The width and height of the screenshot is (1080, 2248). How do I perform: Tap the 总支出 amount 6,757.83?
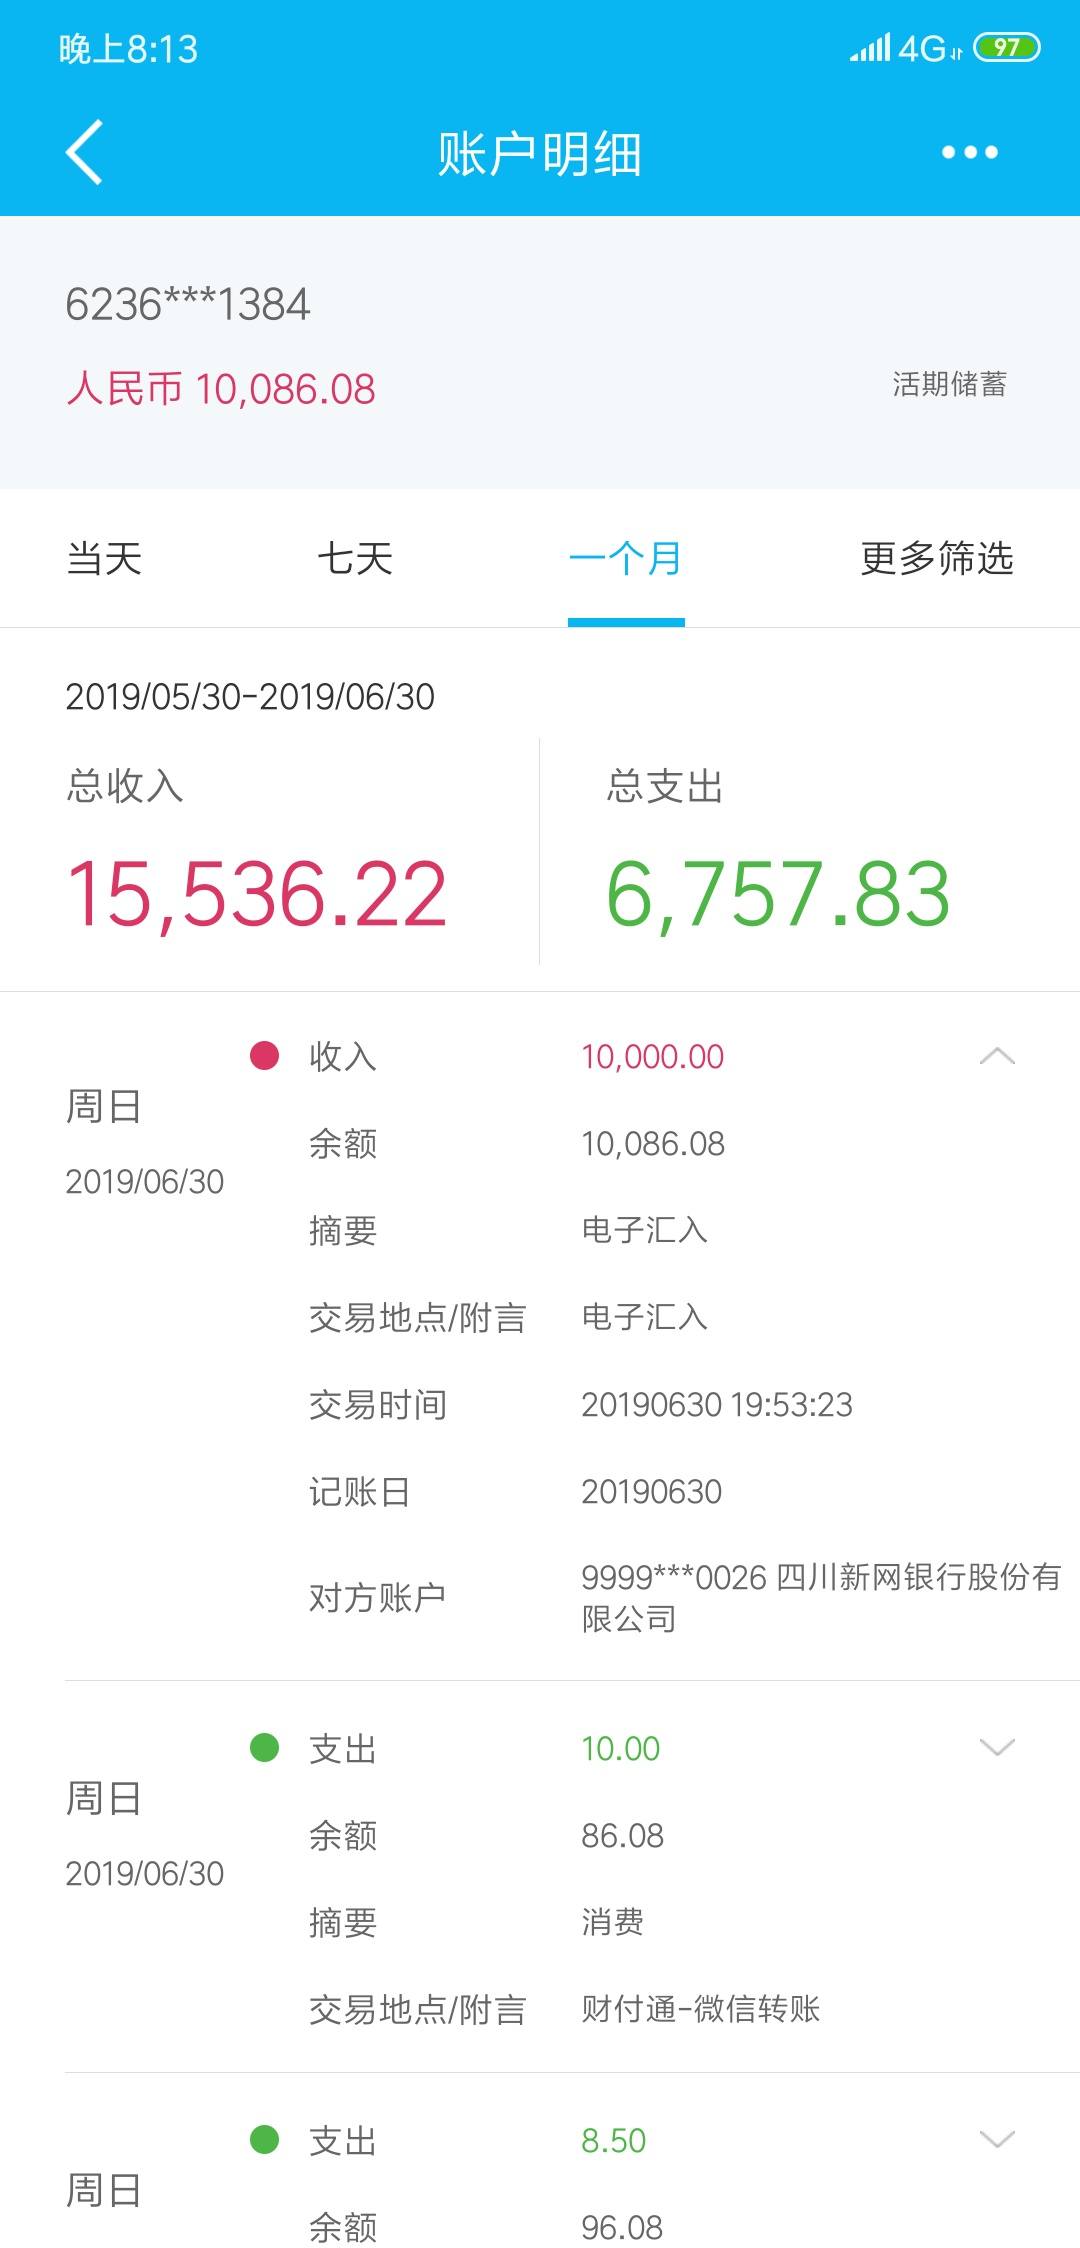pyautogui.click(x=778, y=894)
